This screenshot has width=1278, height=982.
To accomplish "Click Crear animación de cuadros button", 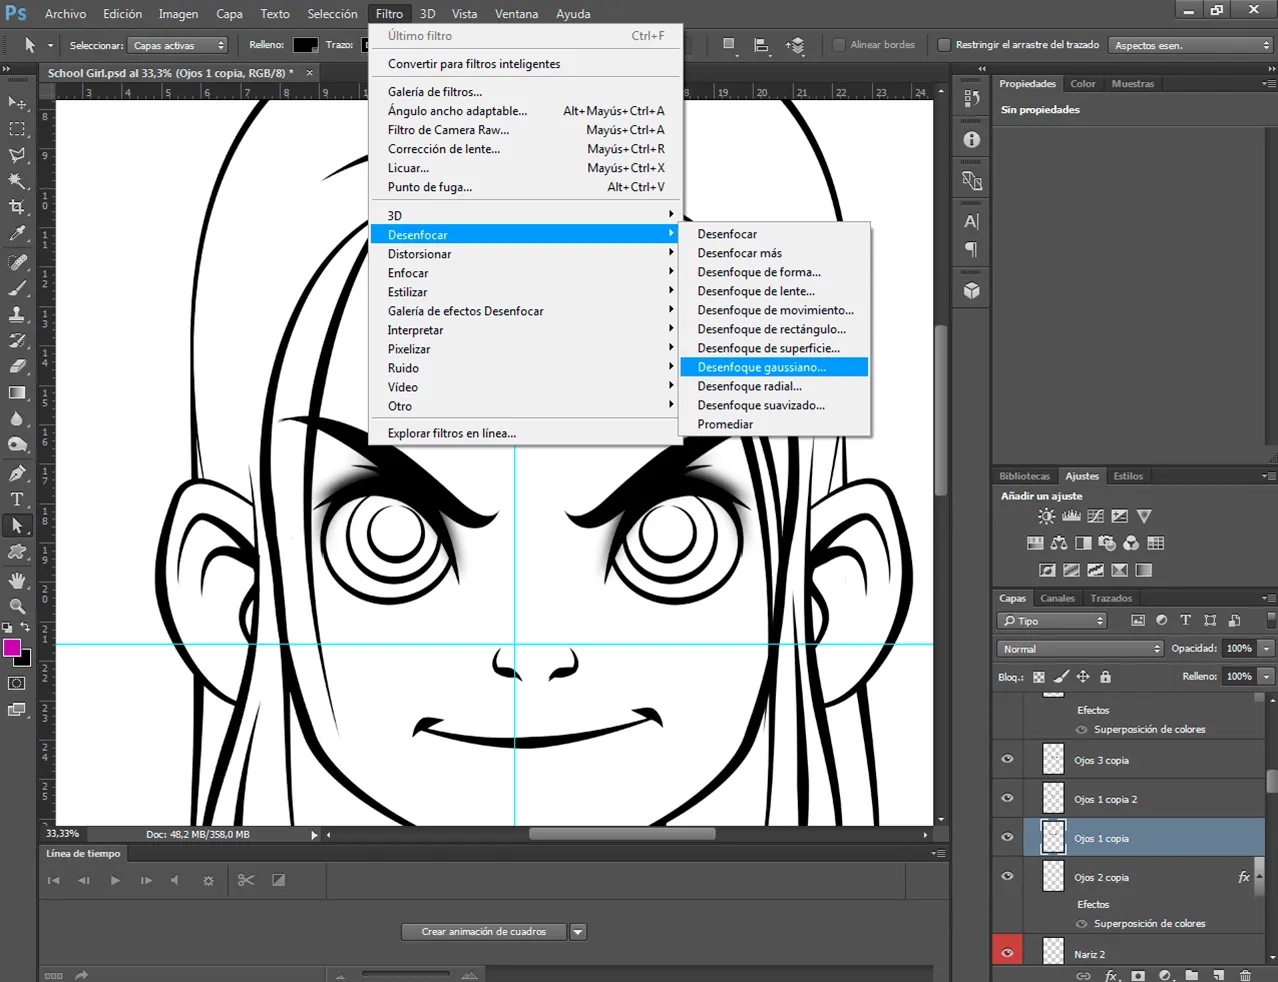I will point(484,931).
